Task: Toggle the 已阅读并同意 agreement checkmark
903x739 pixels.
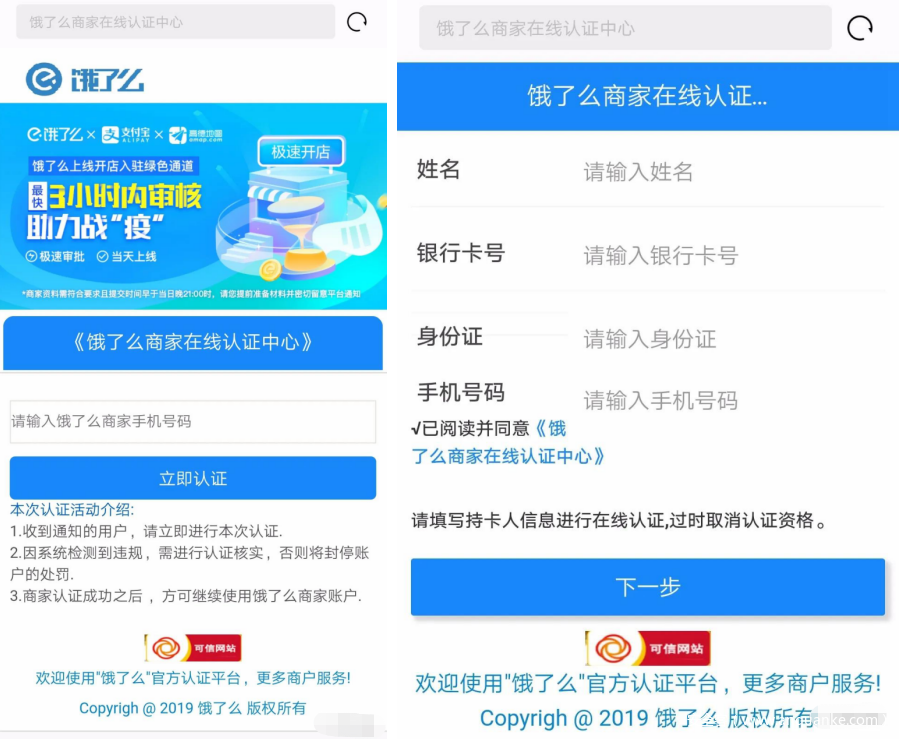Action: (x=416, y=429)
